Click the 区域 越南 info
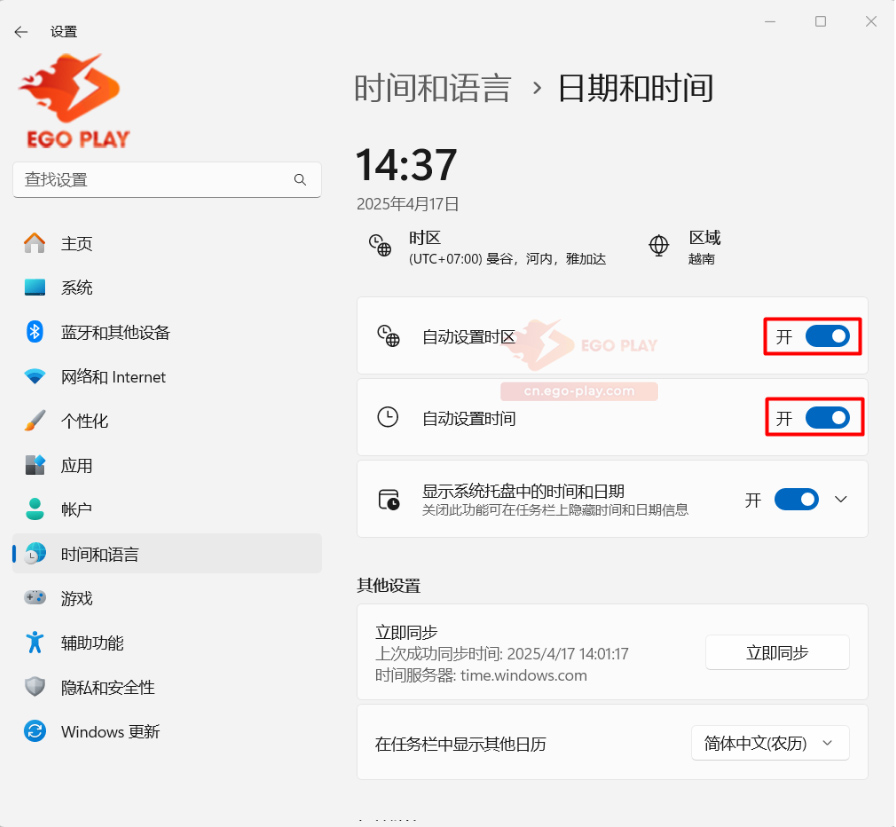 tap(705, 247)
